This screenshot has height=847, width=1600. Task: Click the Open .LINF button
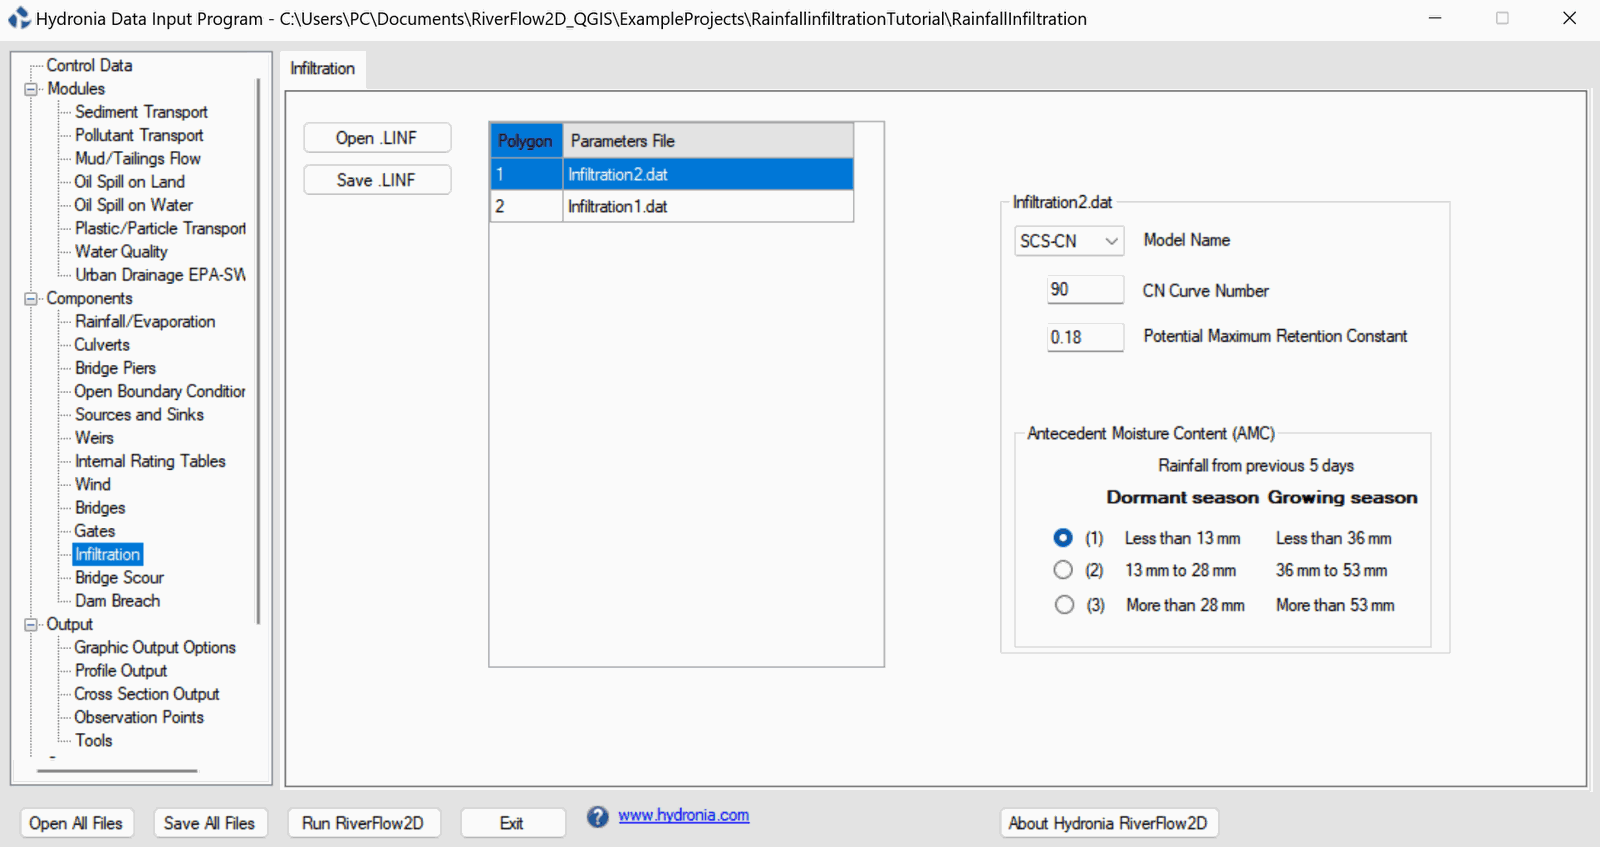(377, 138)
